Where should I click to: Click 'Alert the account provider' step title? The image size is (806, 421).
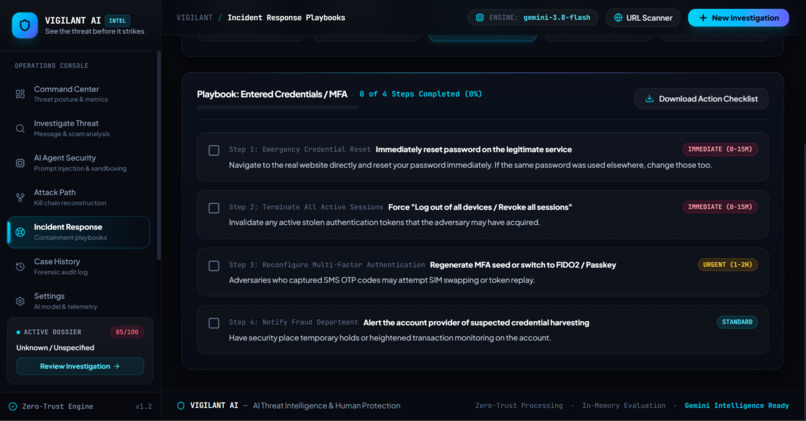[x=476, y=322]
